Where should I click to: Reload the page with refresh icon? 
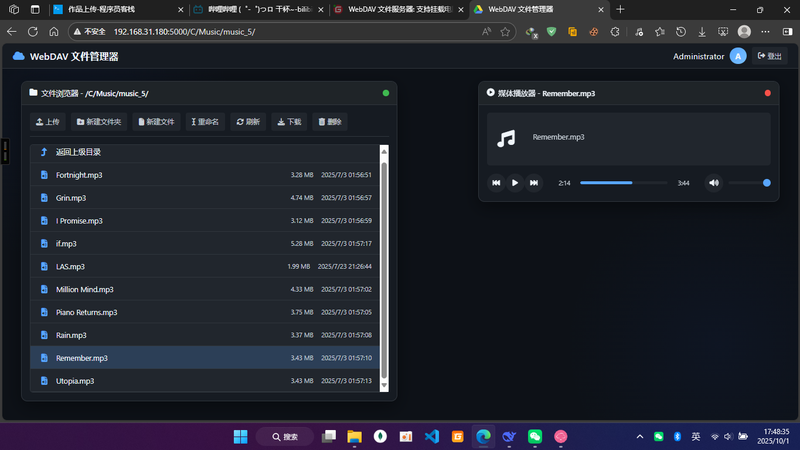(33, 32)
